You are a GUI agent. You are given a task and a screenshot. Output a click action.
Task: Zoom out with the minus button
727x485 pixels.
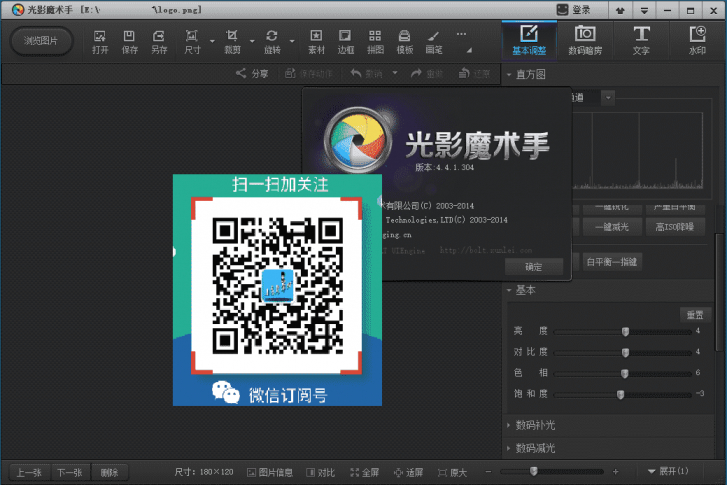[488, 472]
